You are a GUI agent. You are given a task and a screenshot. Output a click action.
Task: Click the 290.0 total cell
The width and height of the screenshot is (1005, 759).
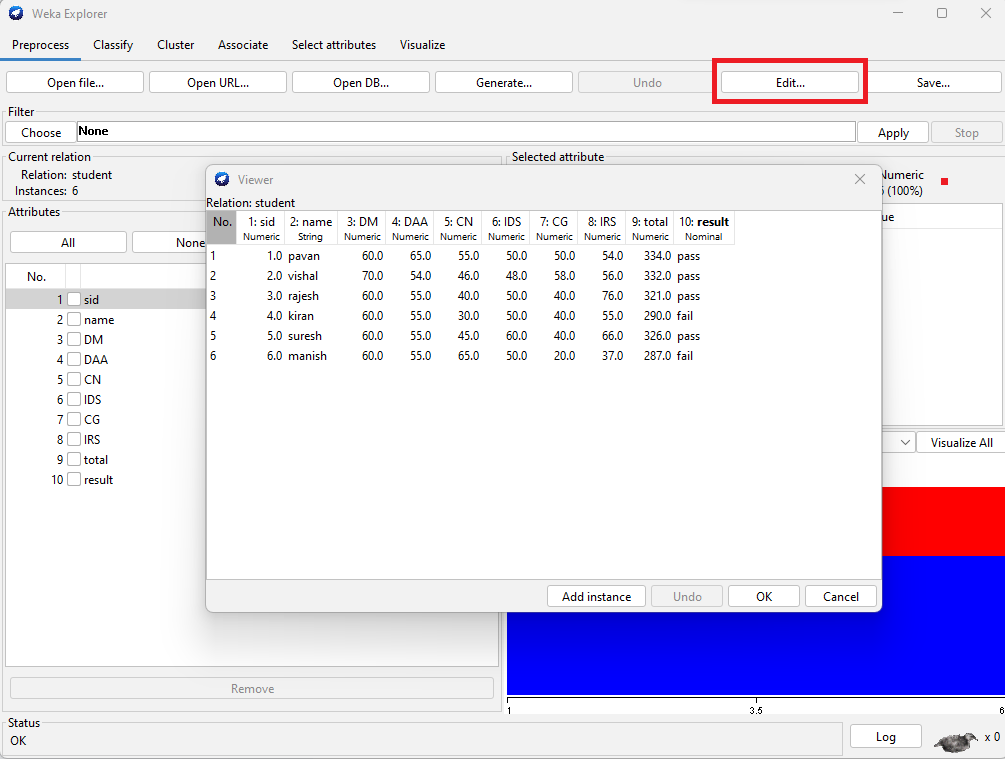point(650,315)
